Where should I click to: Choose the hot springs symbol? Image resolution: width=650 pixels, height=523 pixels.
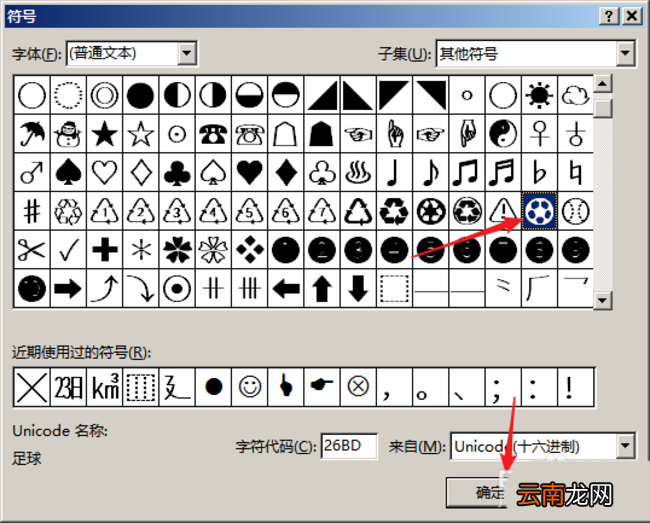pyautogui.click(x=358, y=172)
